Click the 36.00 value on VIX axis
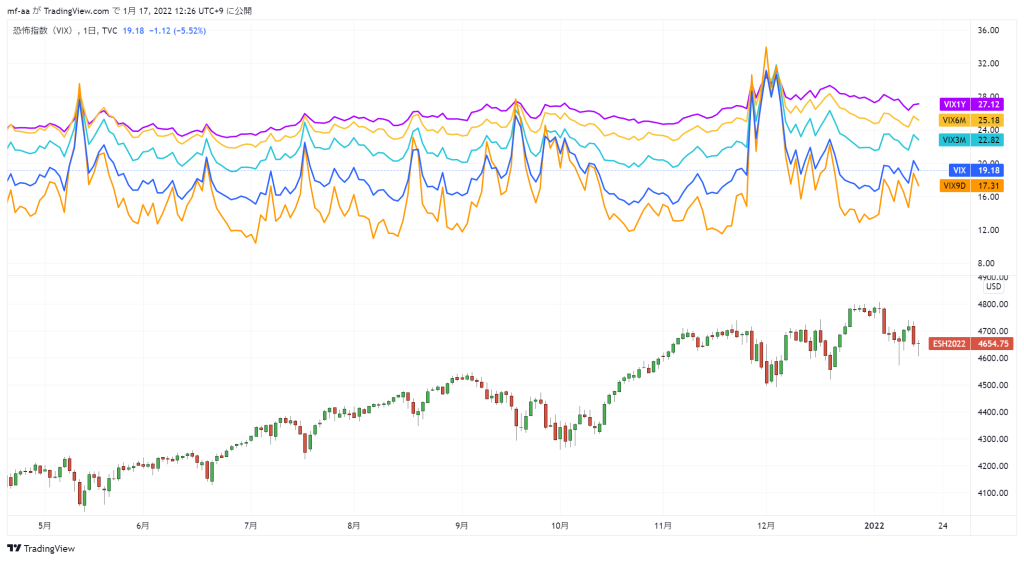 point(988,30)
